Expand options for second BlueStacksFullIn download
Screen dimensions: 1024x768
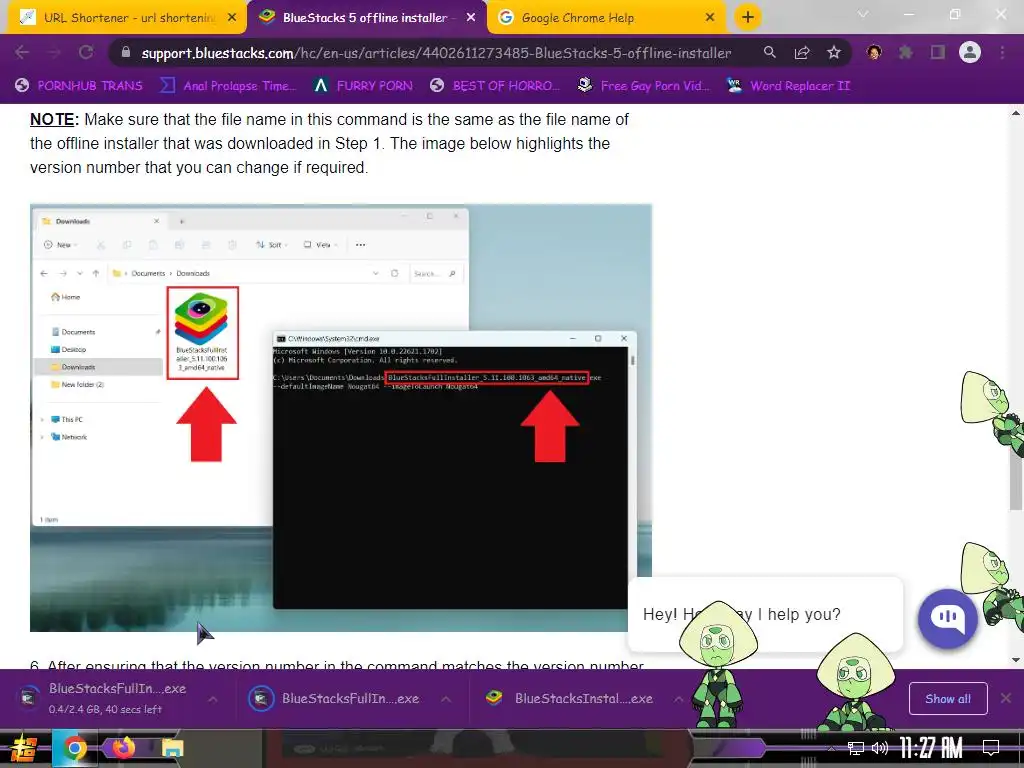click(446, 699)
